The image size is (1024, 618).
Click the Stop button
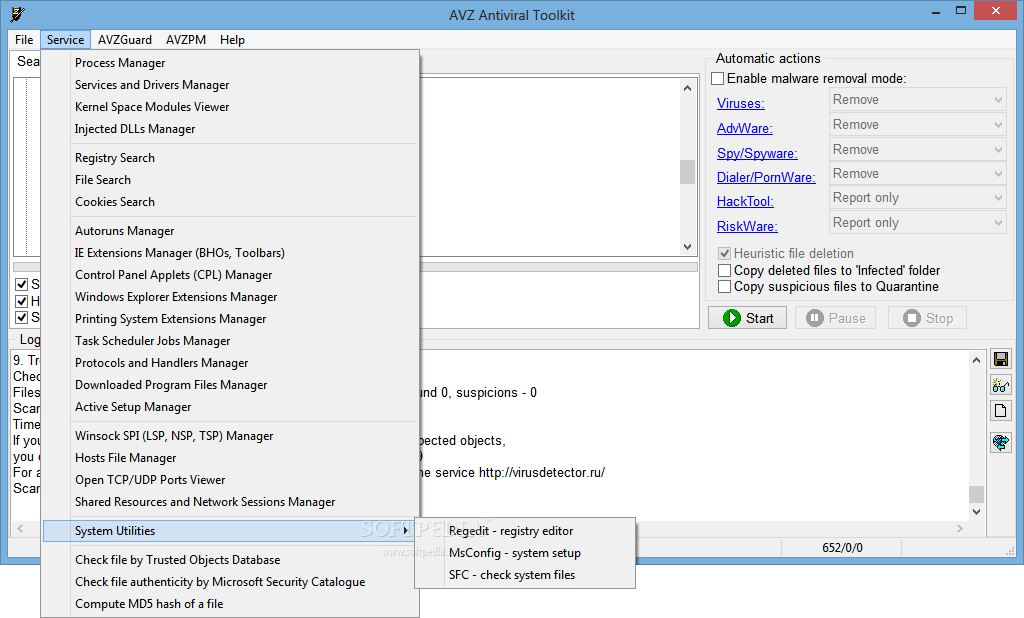[927, 318]
